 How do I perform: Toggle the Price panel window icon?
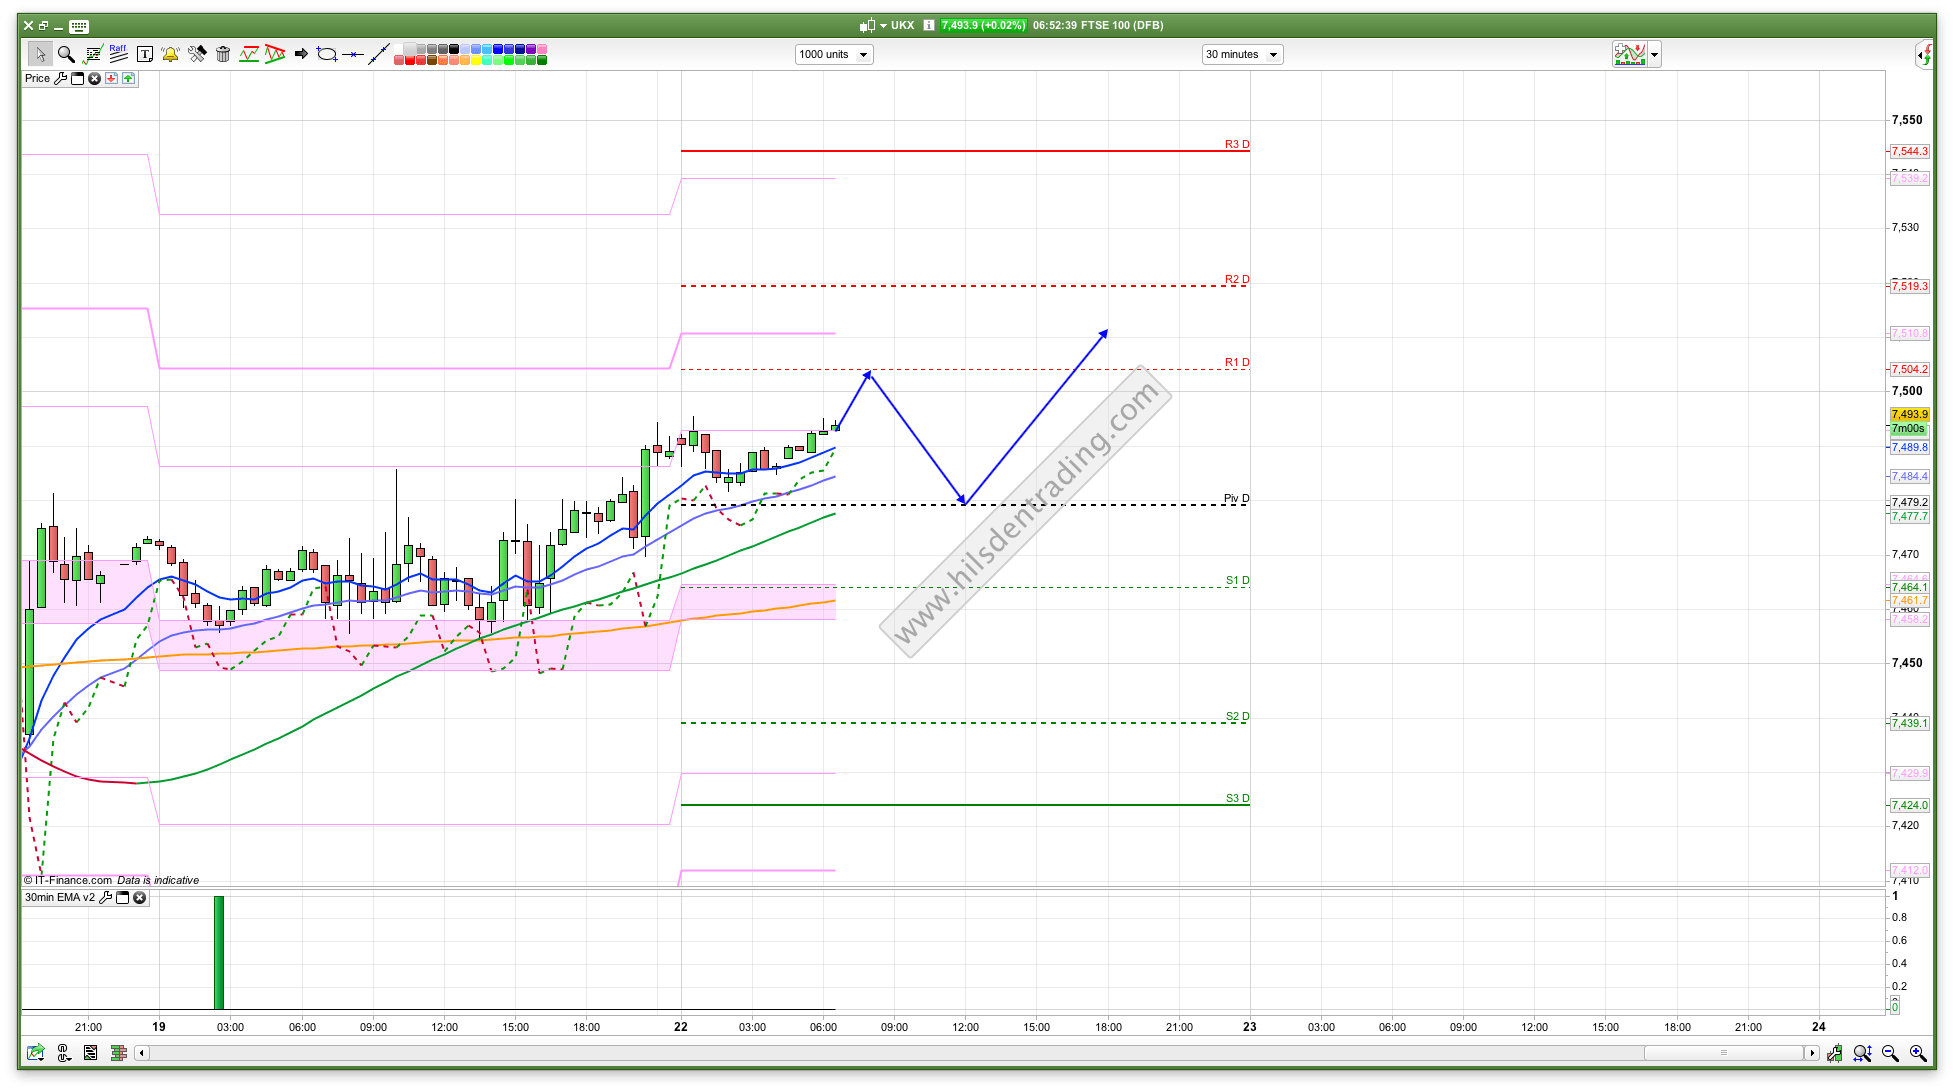pyautogui.click(x=77, y=78)
